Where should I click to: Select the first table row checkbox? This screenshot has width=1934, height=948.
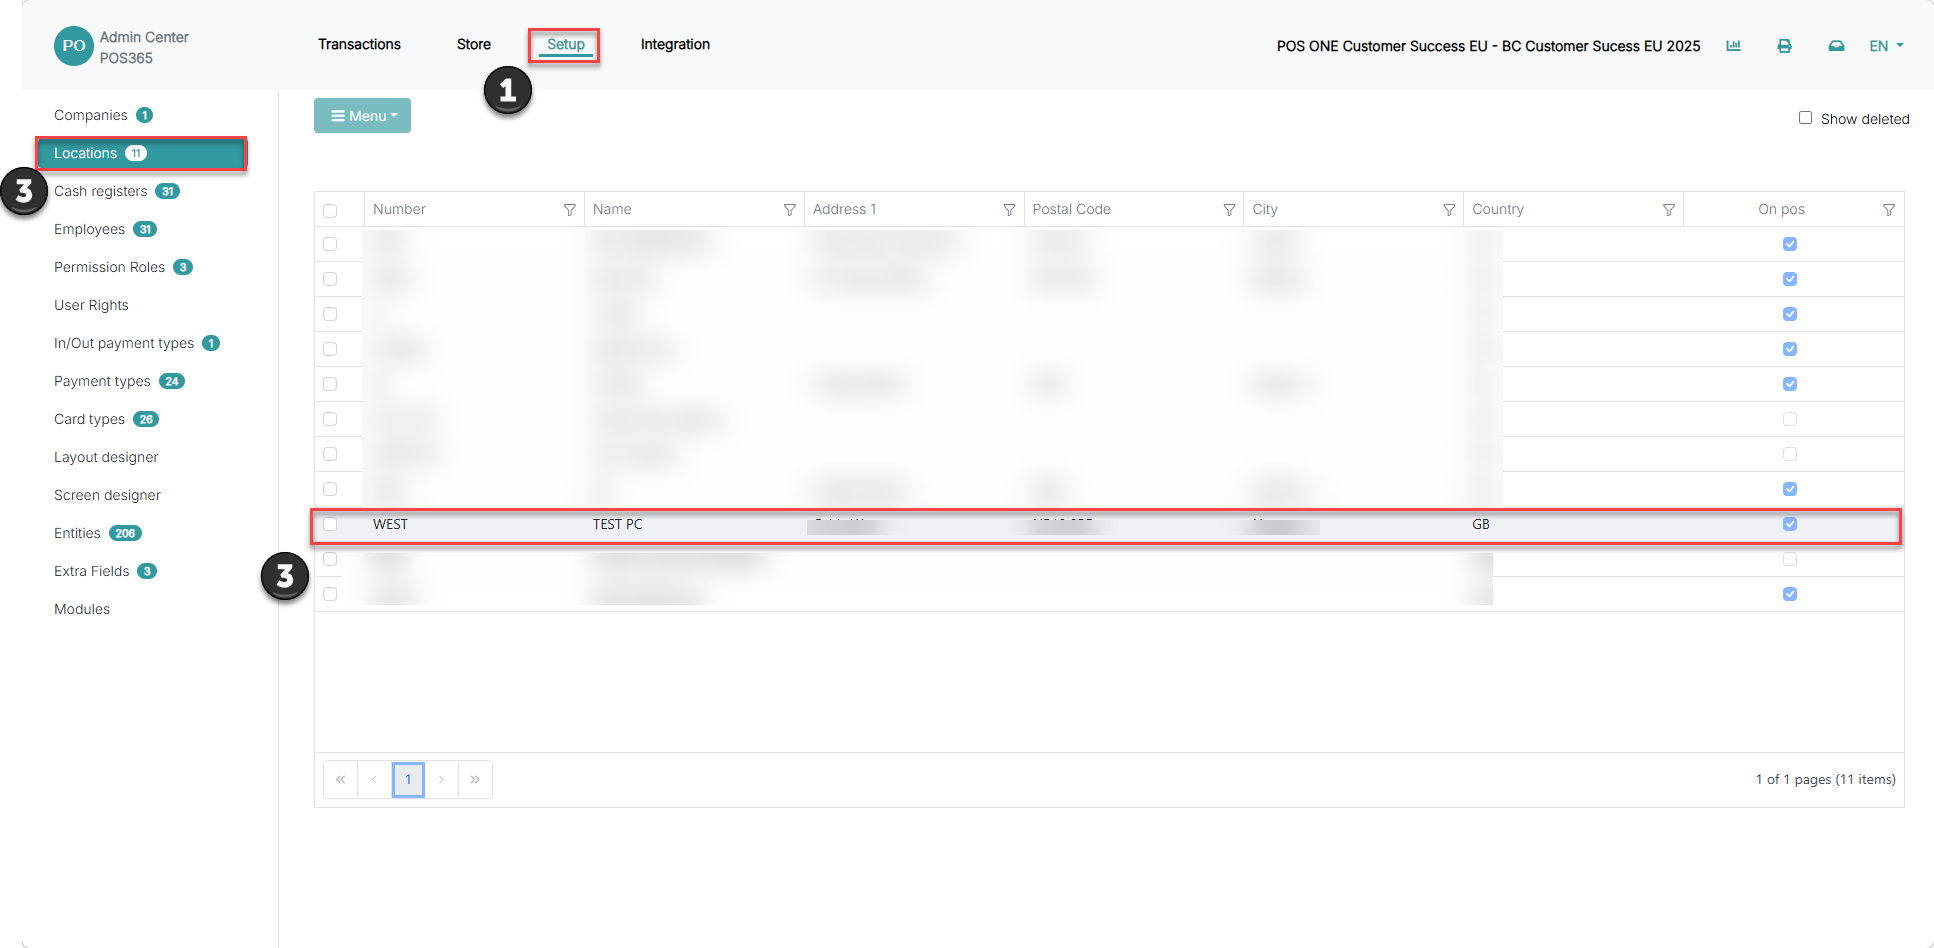330,244
